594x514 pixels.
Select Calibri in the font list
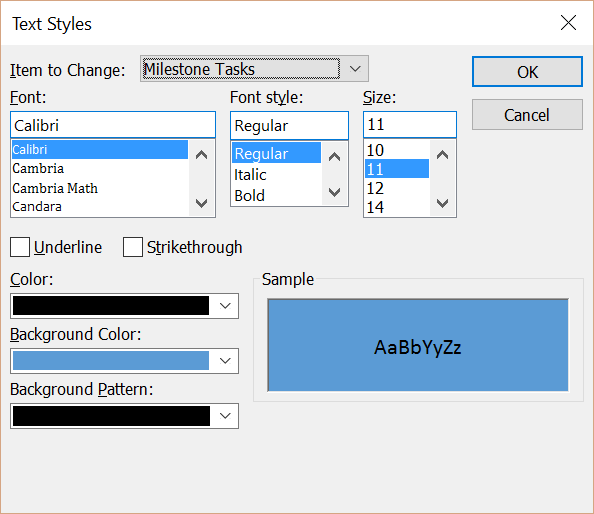point(100,149)
